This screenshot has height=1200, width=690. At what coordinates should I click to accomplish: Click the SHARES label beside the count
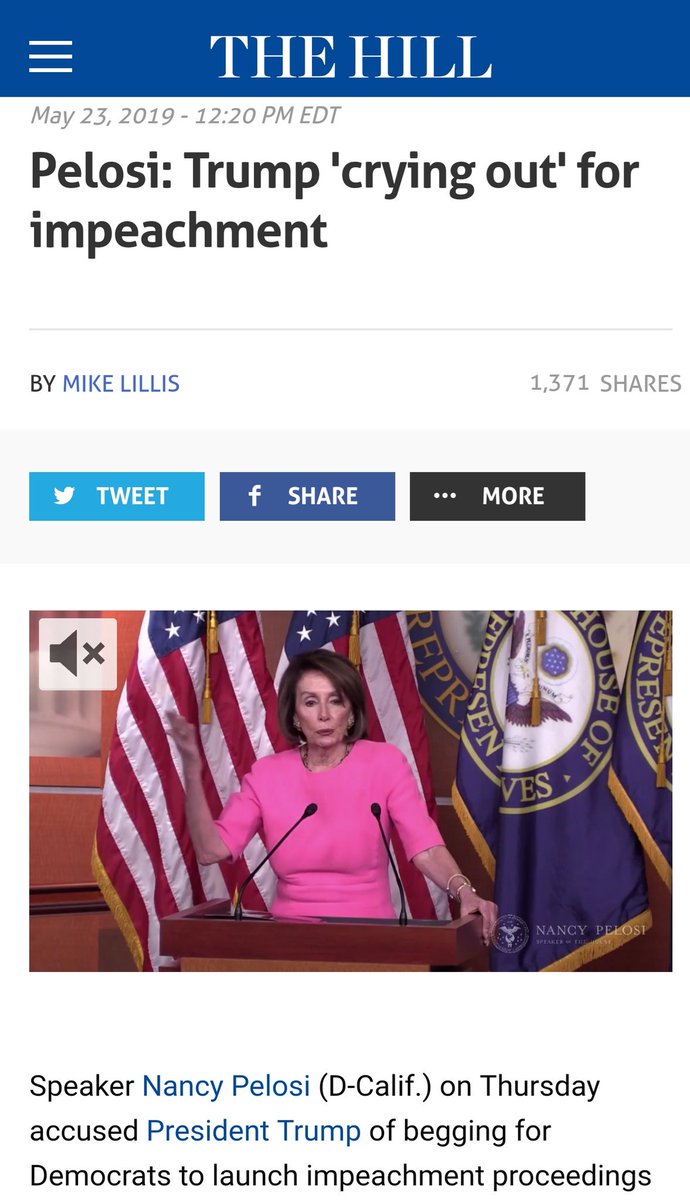pos(641,383)
